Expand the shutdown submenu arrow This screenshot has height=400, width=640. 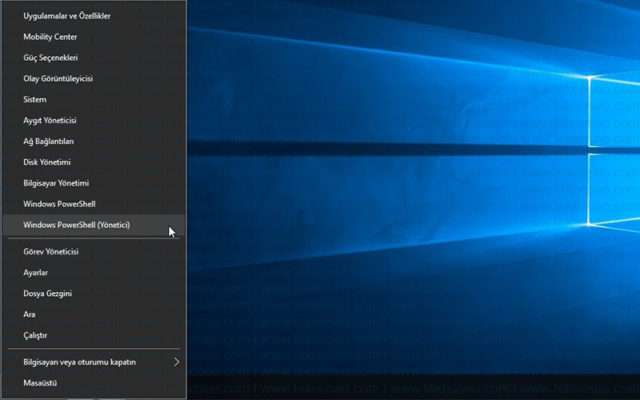click(177, 362)
